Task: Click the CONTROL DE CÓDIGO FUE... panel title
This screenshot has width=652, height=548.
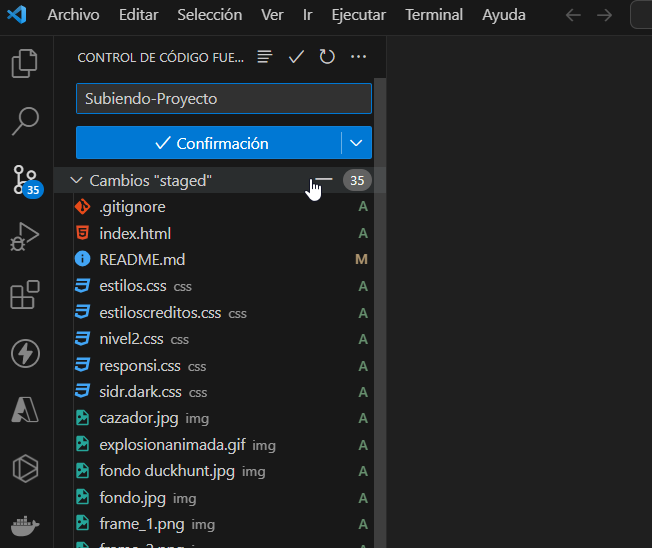Action: 161,57
